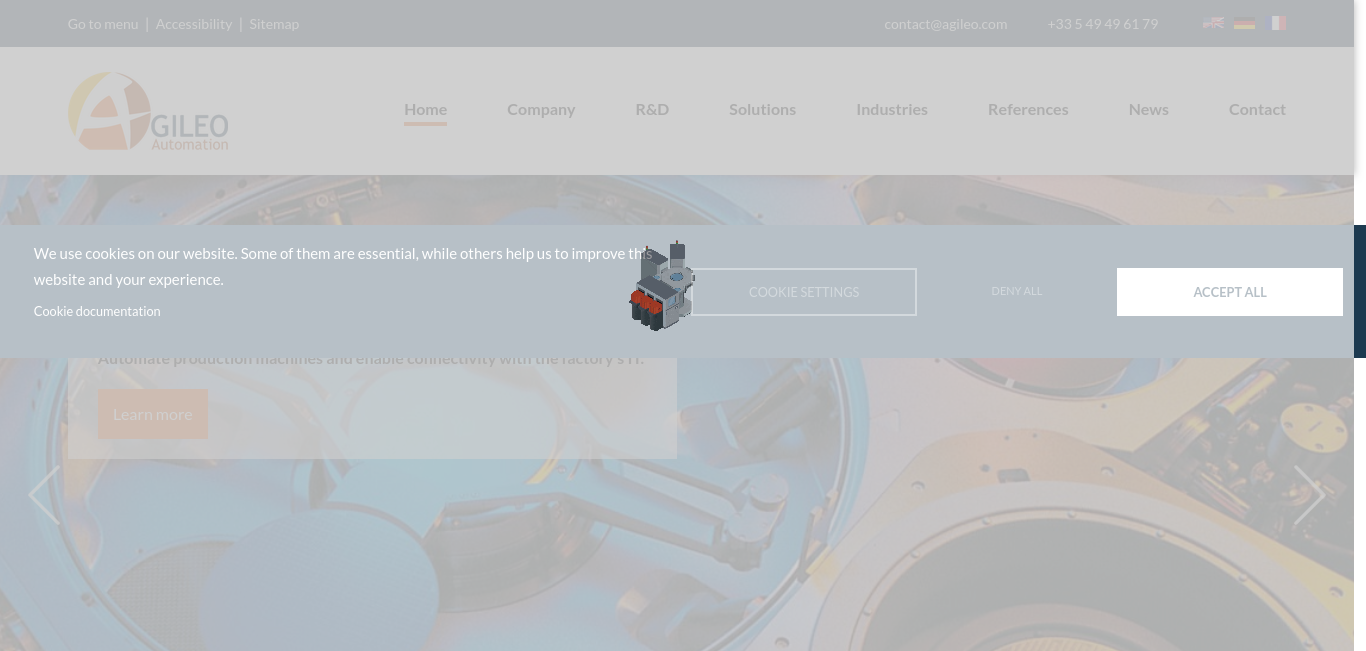The image size is (1366, 651).
Task: Click the robot machine image on banner
Action: (x=661, y=286)
